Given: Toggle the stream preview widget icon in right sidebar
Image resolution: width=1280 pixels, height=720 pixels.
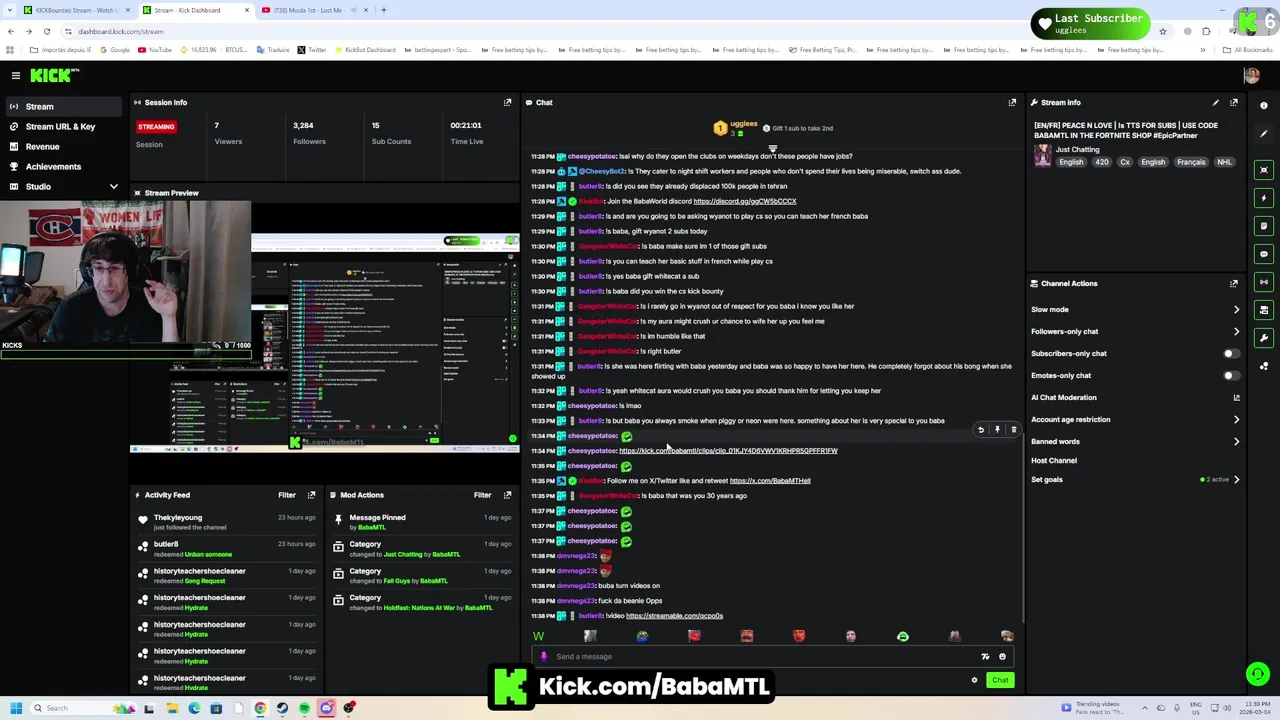Looking at the screenshot, I should 1264,170.
